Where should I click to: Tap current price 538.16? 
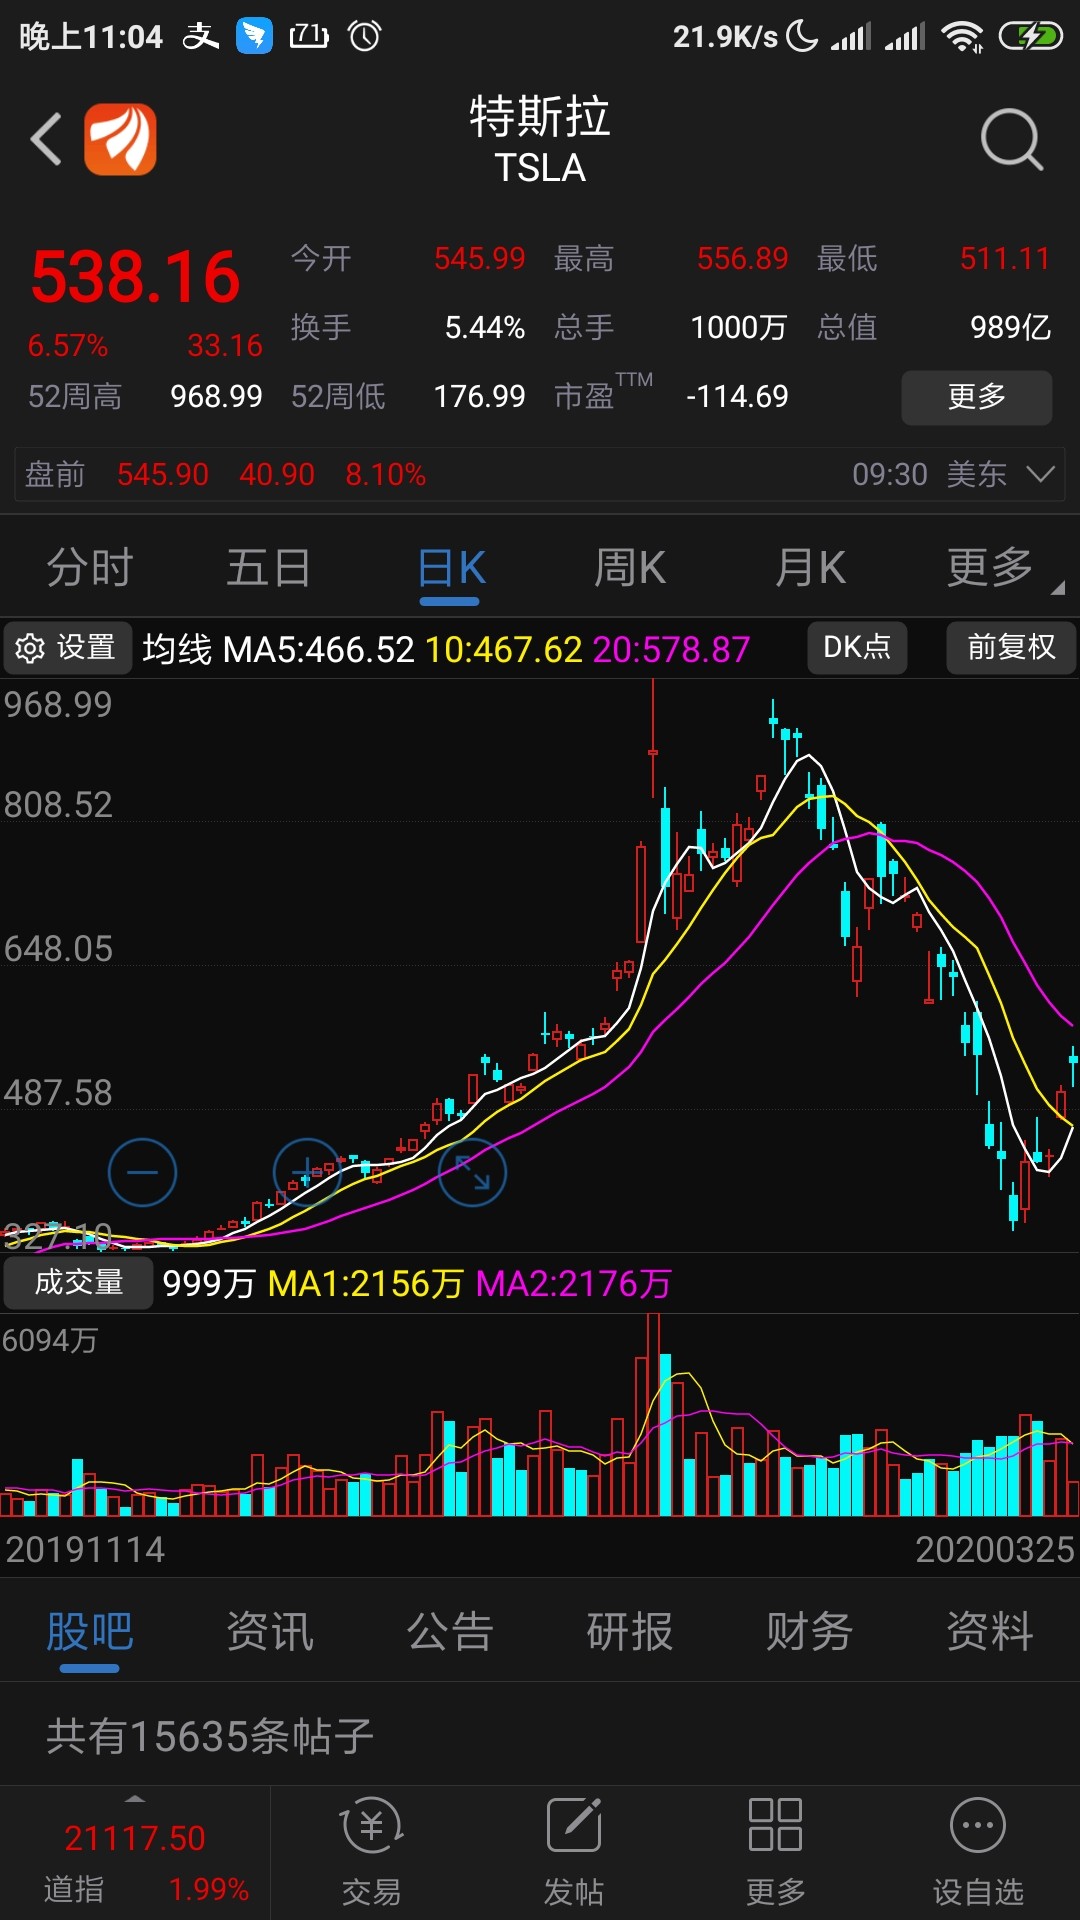coord(135,277)
